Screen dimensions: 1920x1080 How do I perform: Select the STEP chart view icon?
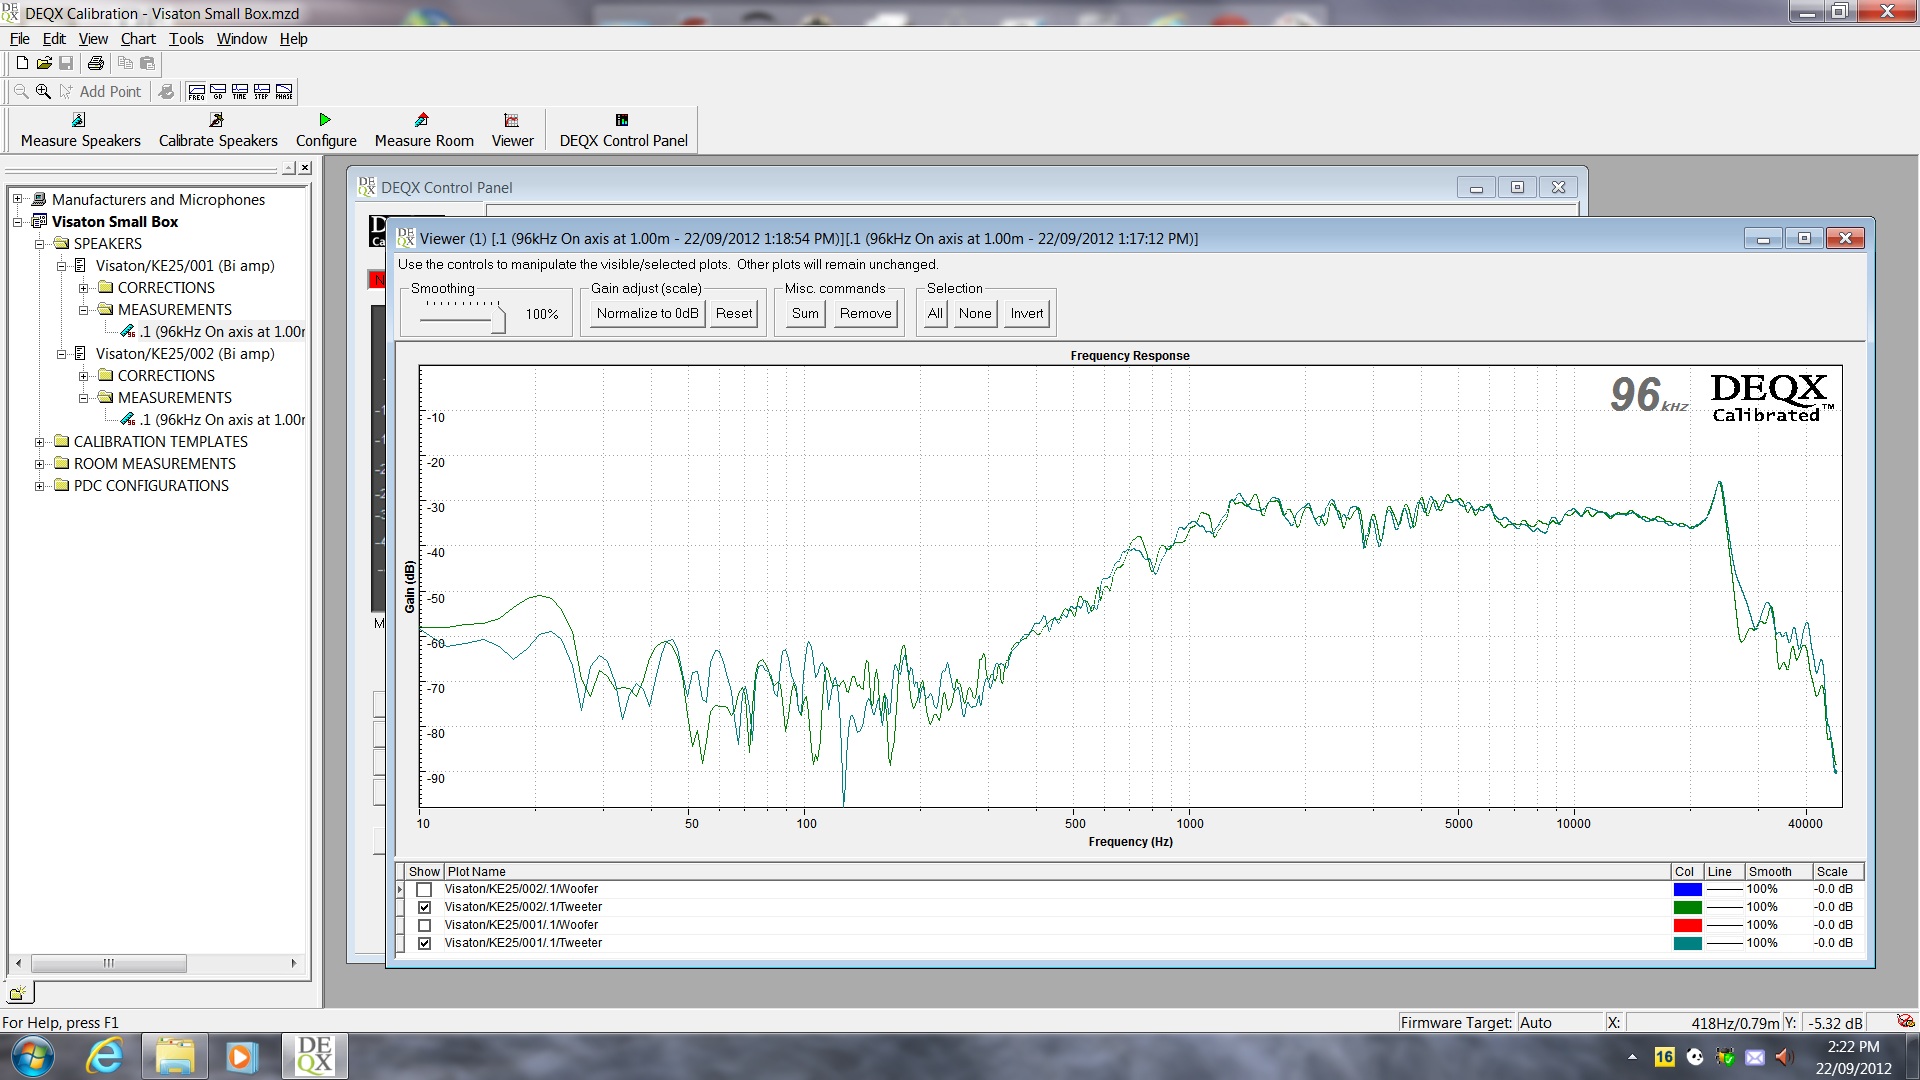(x=262, y=91)
